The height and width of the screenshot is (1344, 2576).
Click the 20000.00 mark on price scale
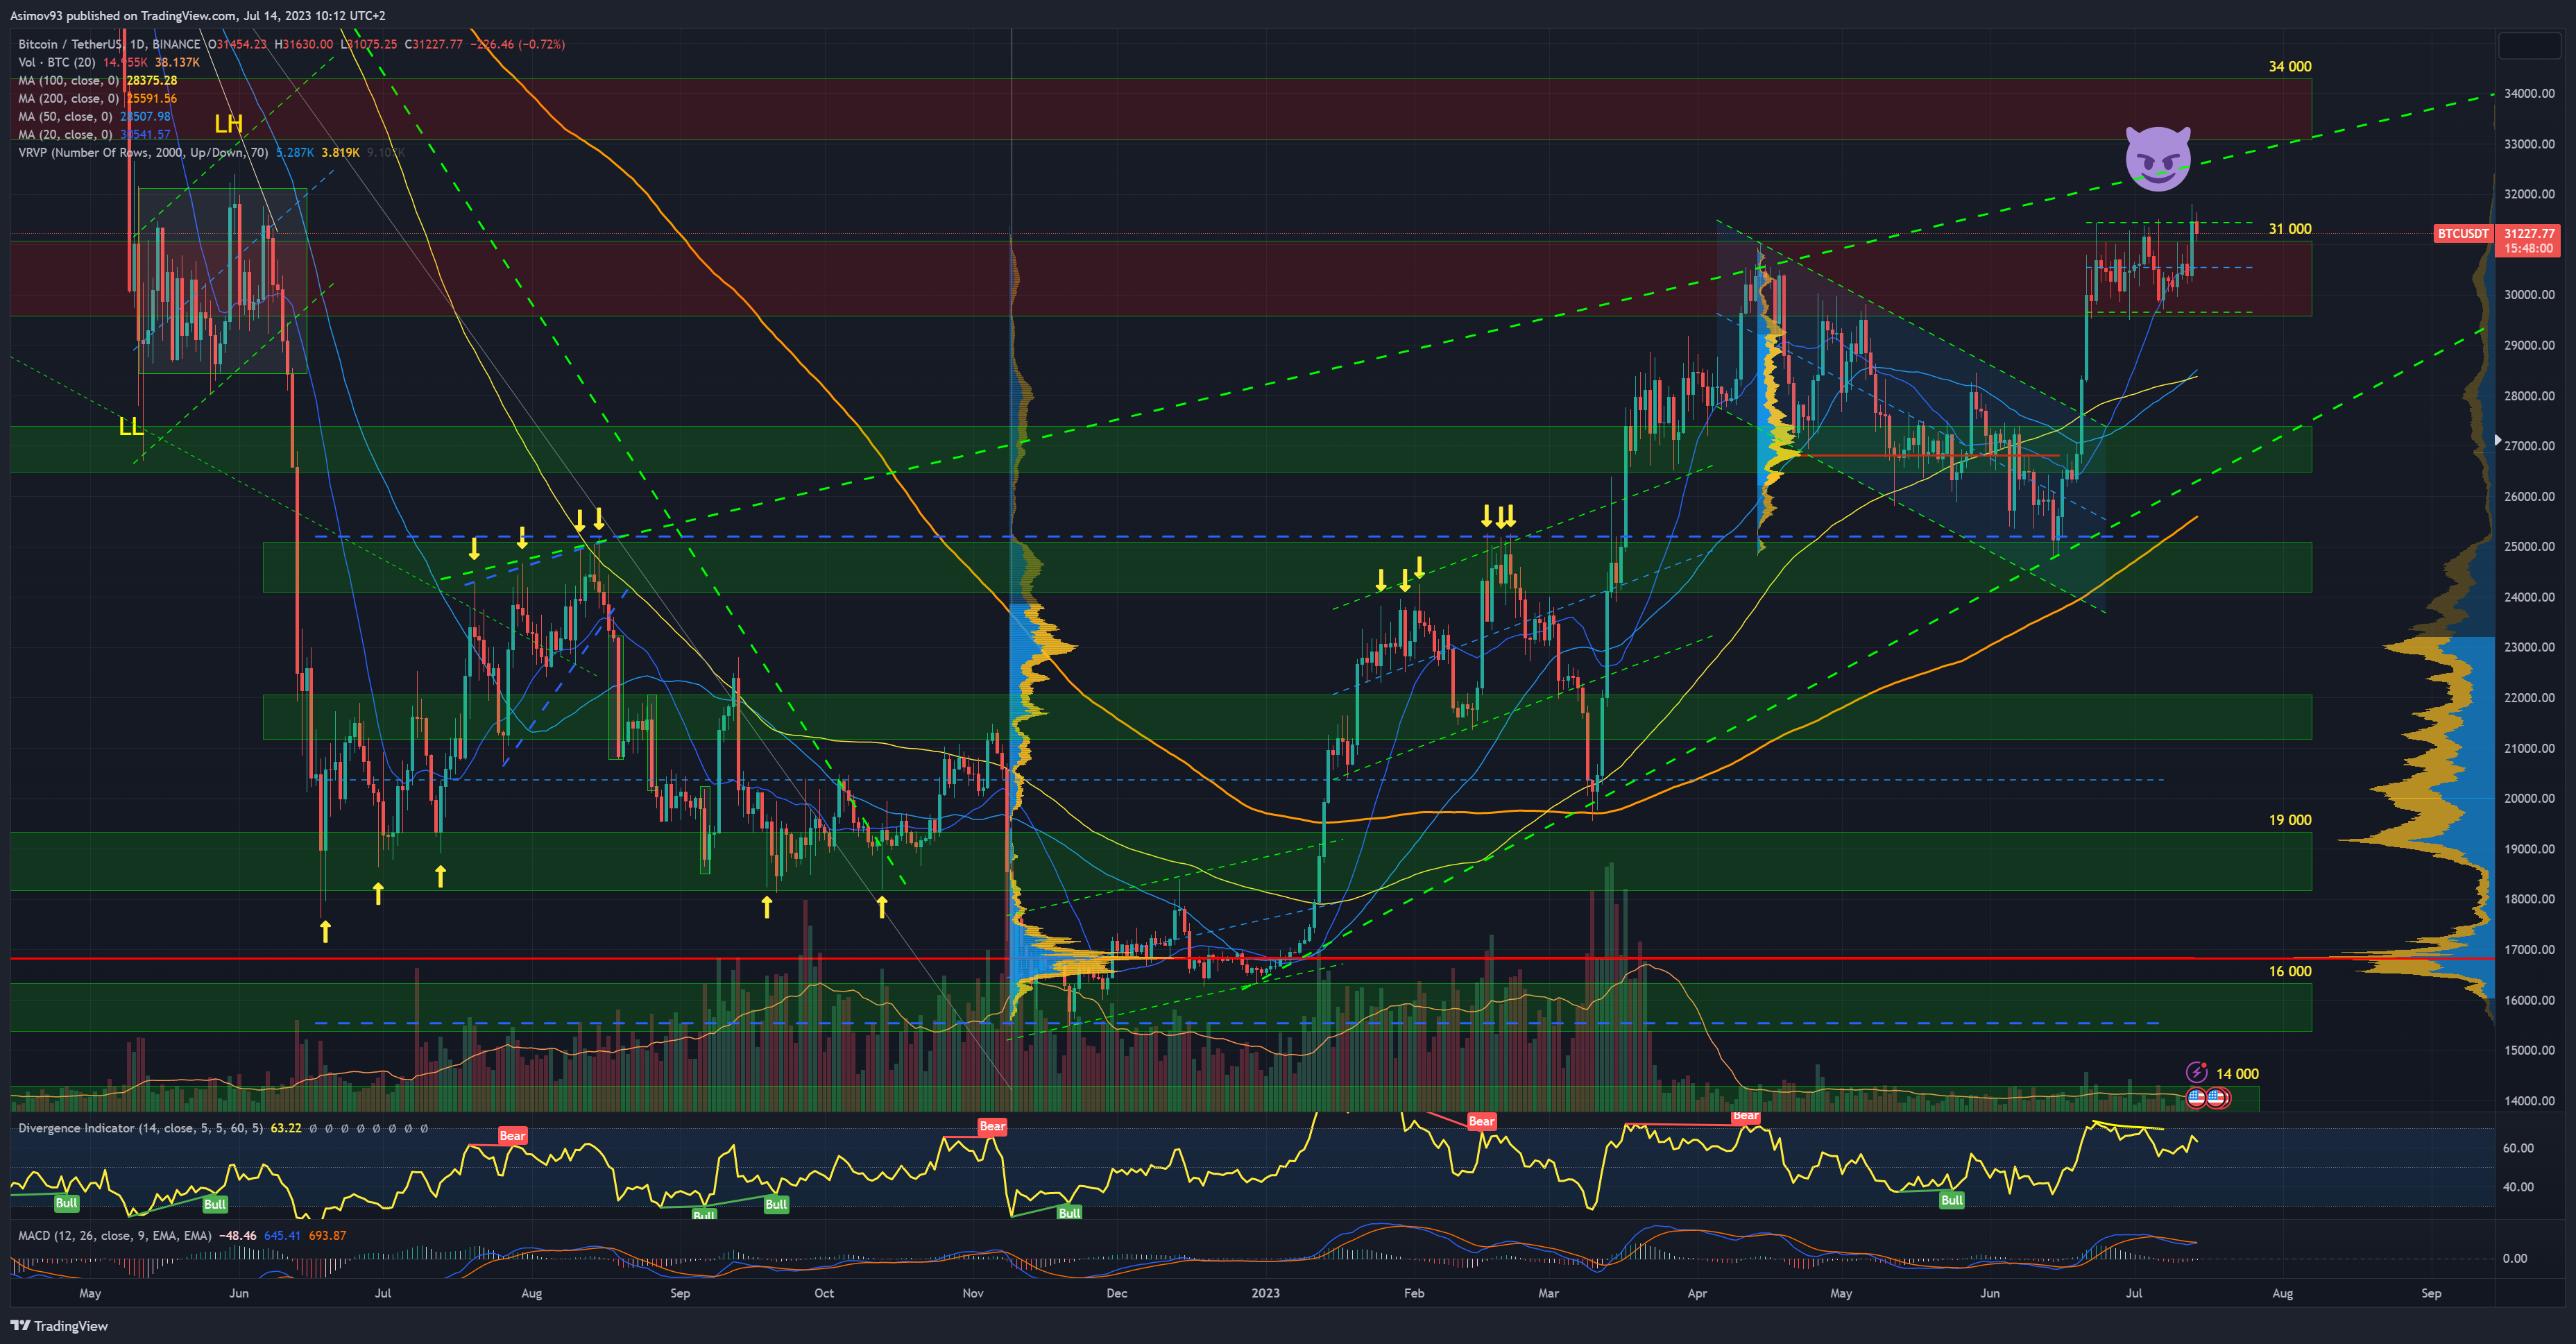[x=2529, y=798]
